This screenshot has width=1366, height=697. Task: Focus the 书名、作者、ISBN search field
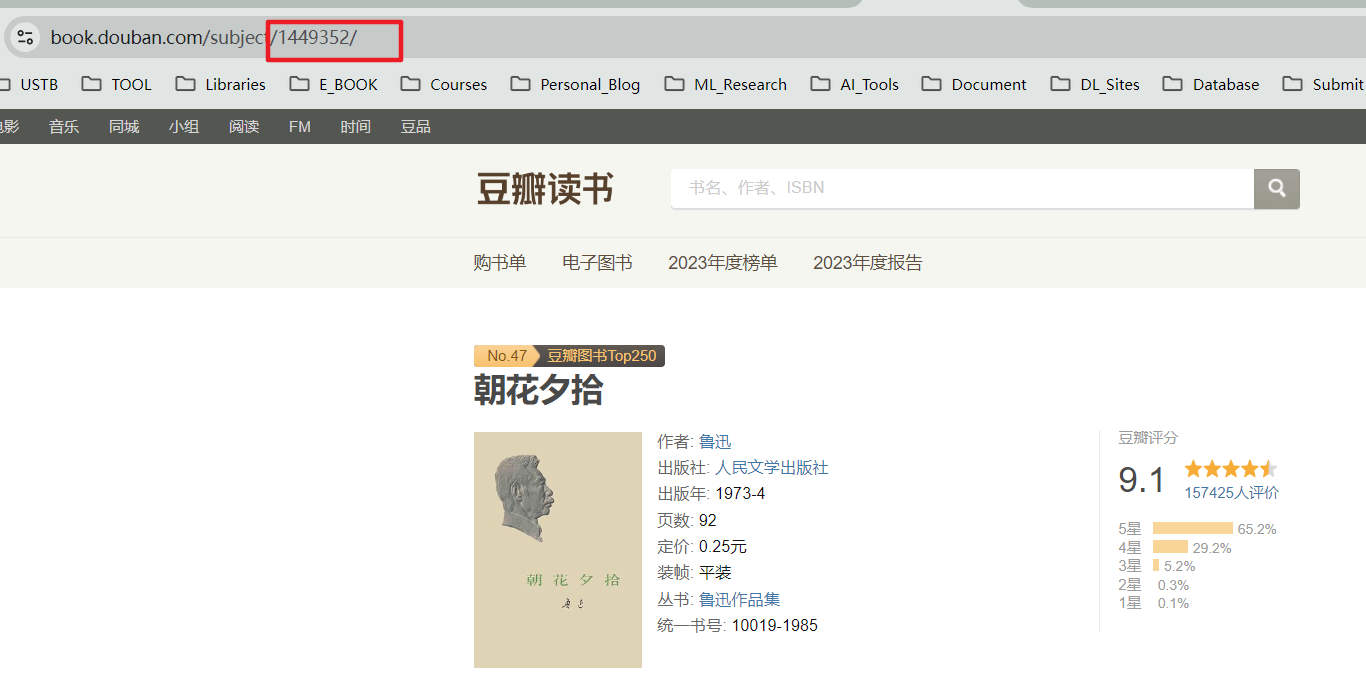tap(962, 188)
